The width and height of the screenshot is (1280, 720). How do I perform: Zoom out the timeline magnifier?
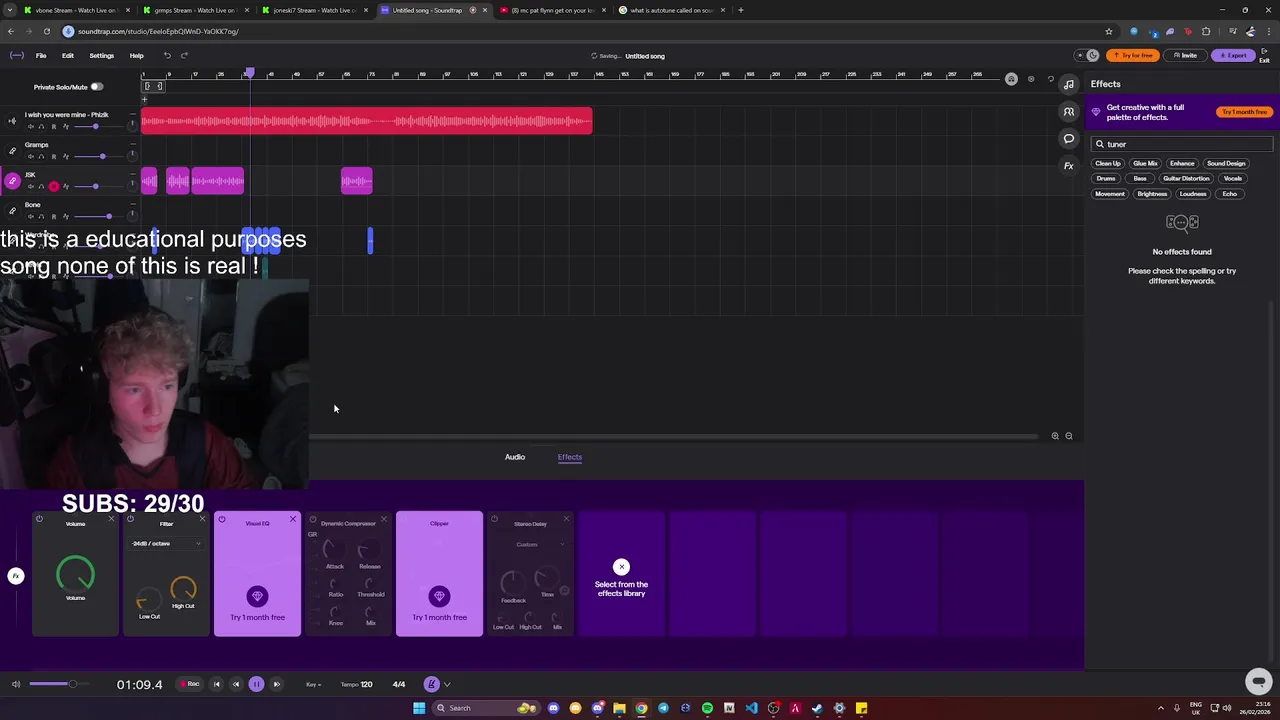click(1069, 436)
